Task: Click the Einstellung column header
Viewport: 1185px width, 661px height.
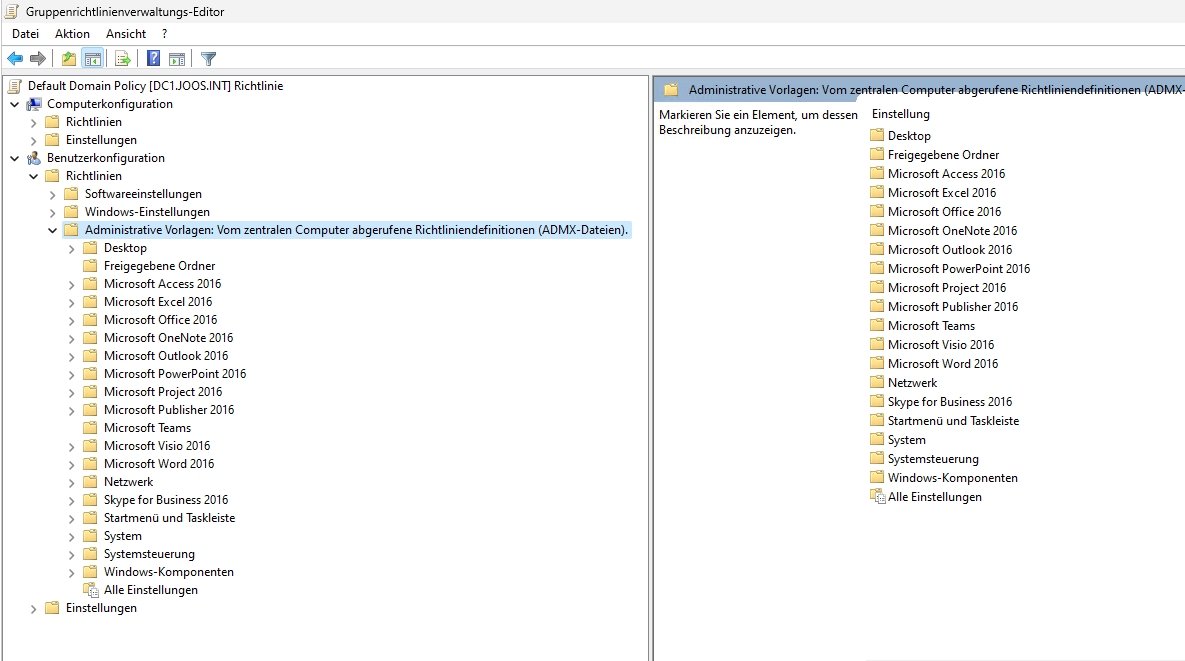Action: (x=901, y=114)
